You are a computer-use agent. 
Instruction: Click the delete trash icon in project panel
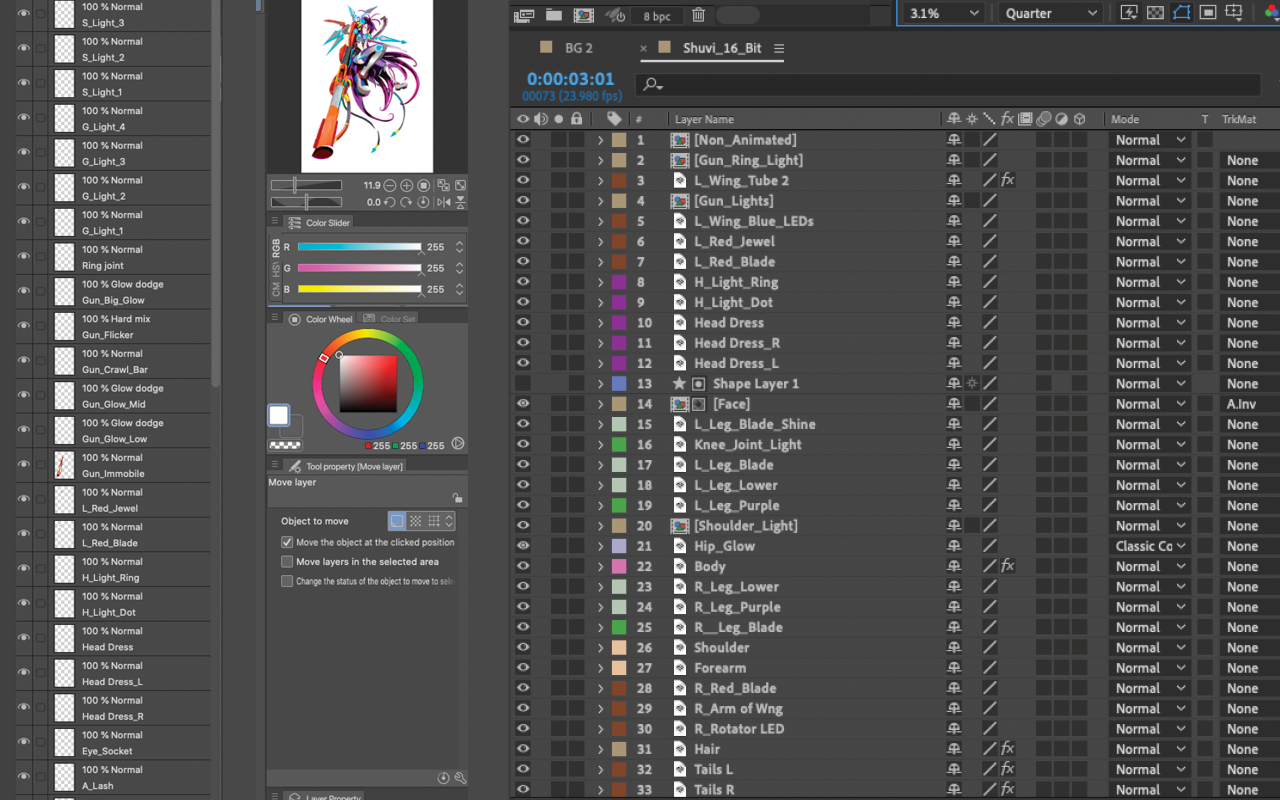(698, 15)
